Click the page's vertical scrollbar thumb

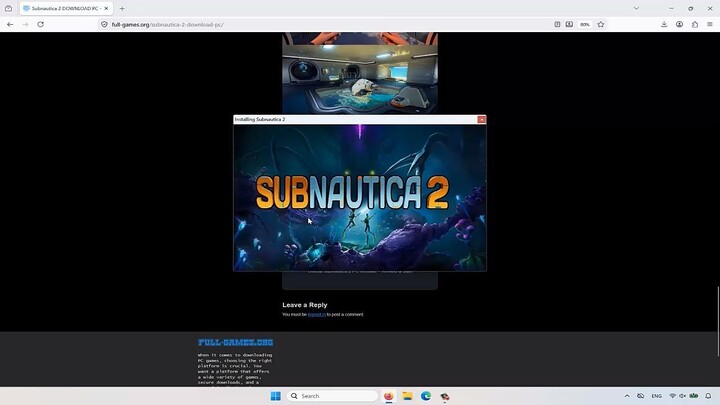pyautogui.click(x=718, y=321)
